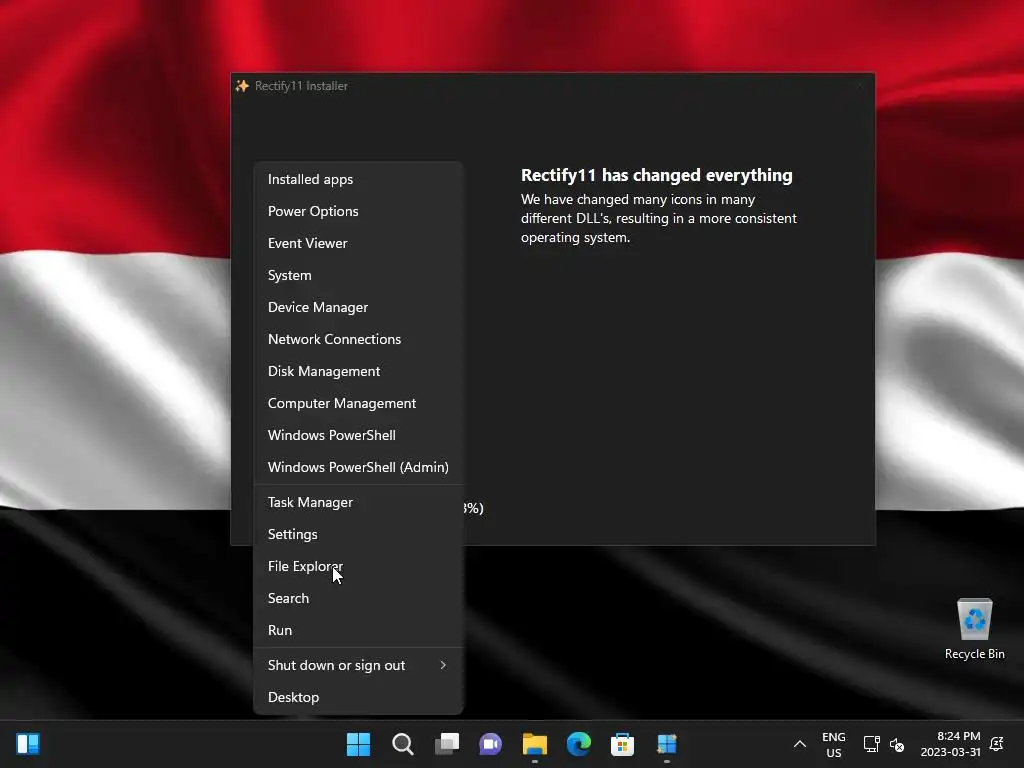This screenshot has width=1024, height=768.
Task: Expand Shut down or sign out submenu
Action: pos(359,665)
